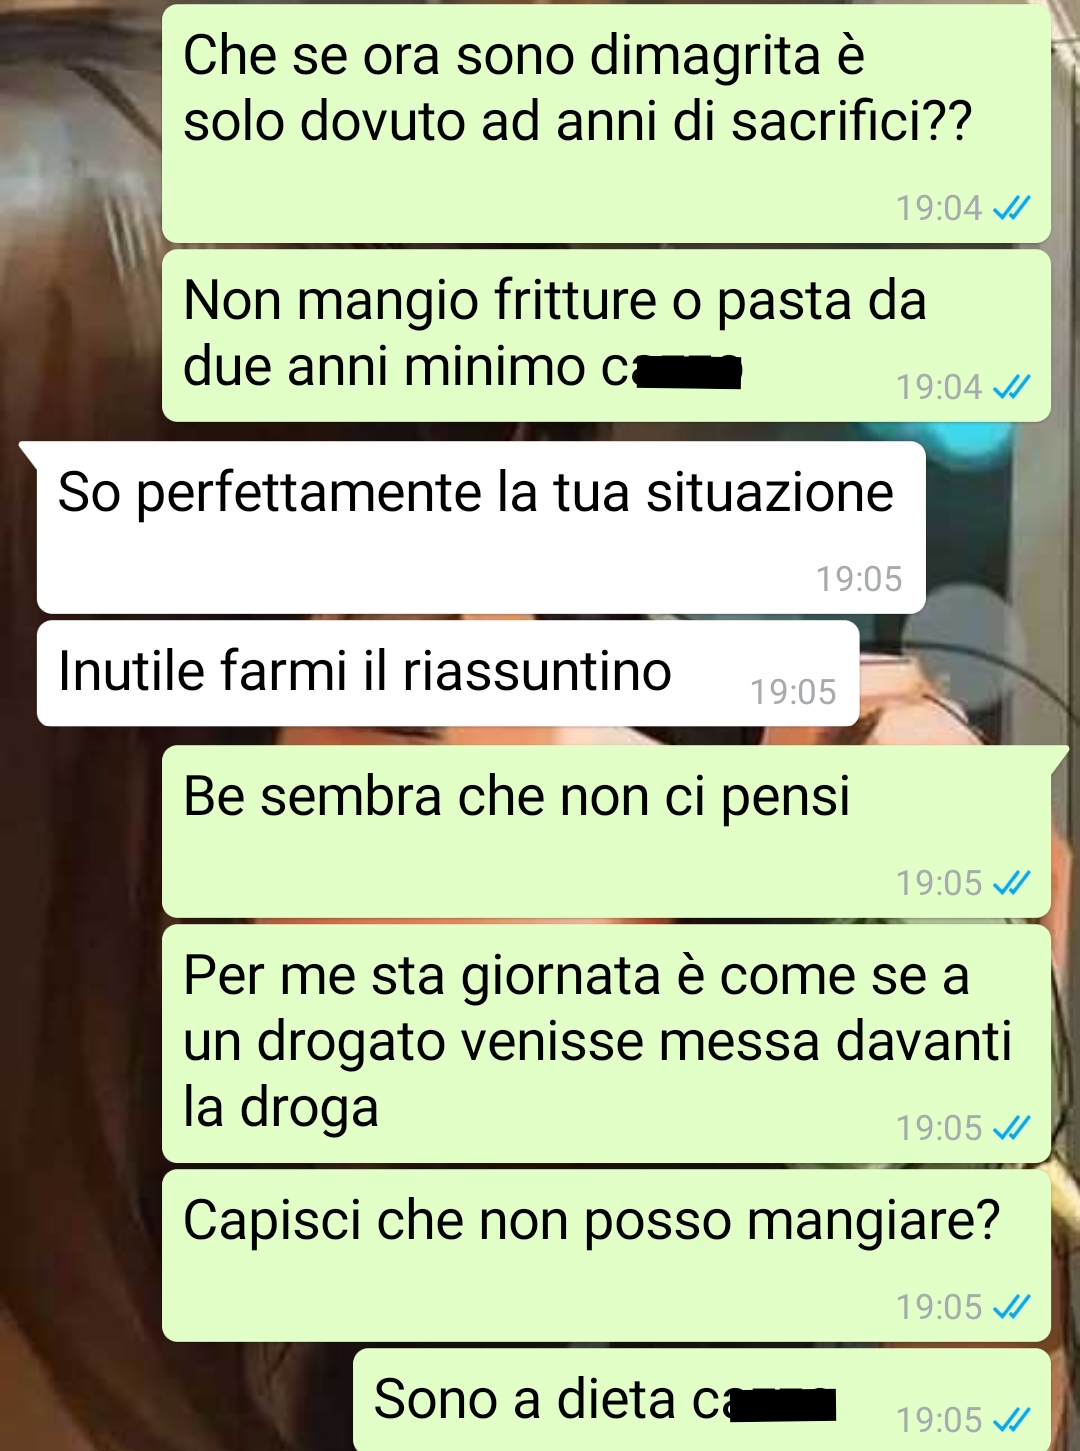Tap the read-receipt ticks on 'anni di sacrifici' message
This screenshot has width=1080, height=1451.
click(1011, 208)
